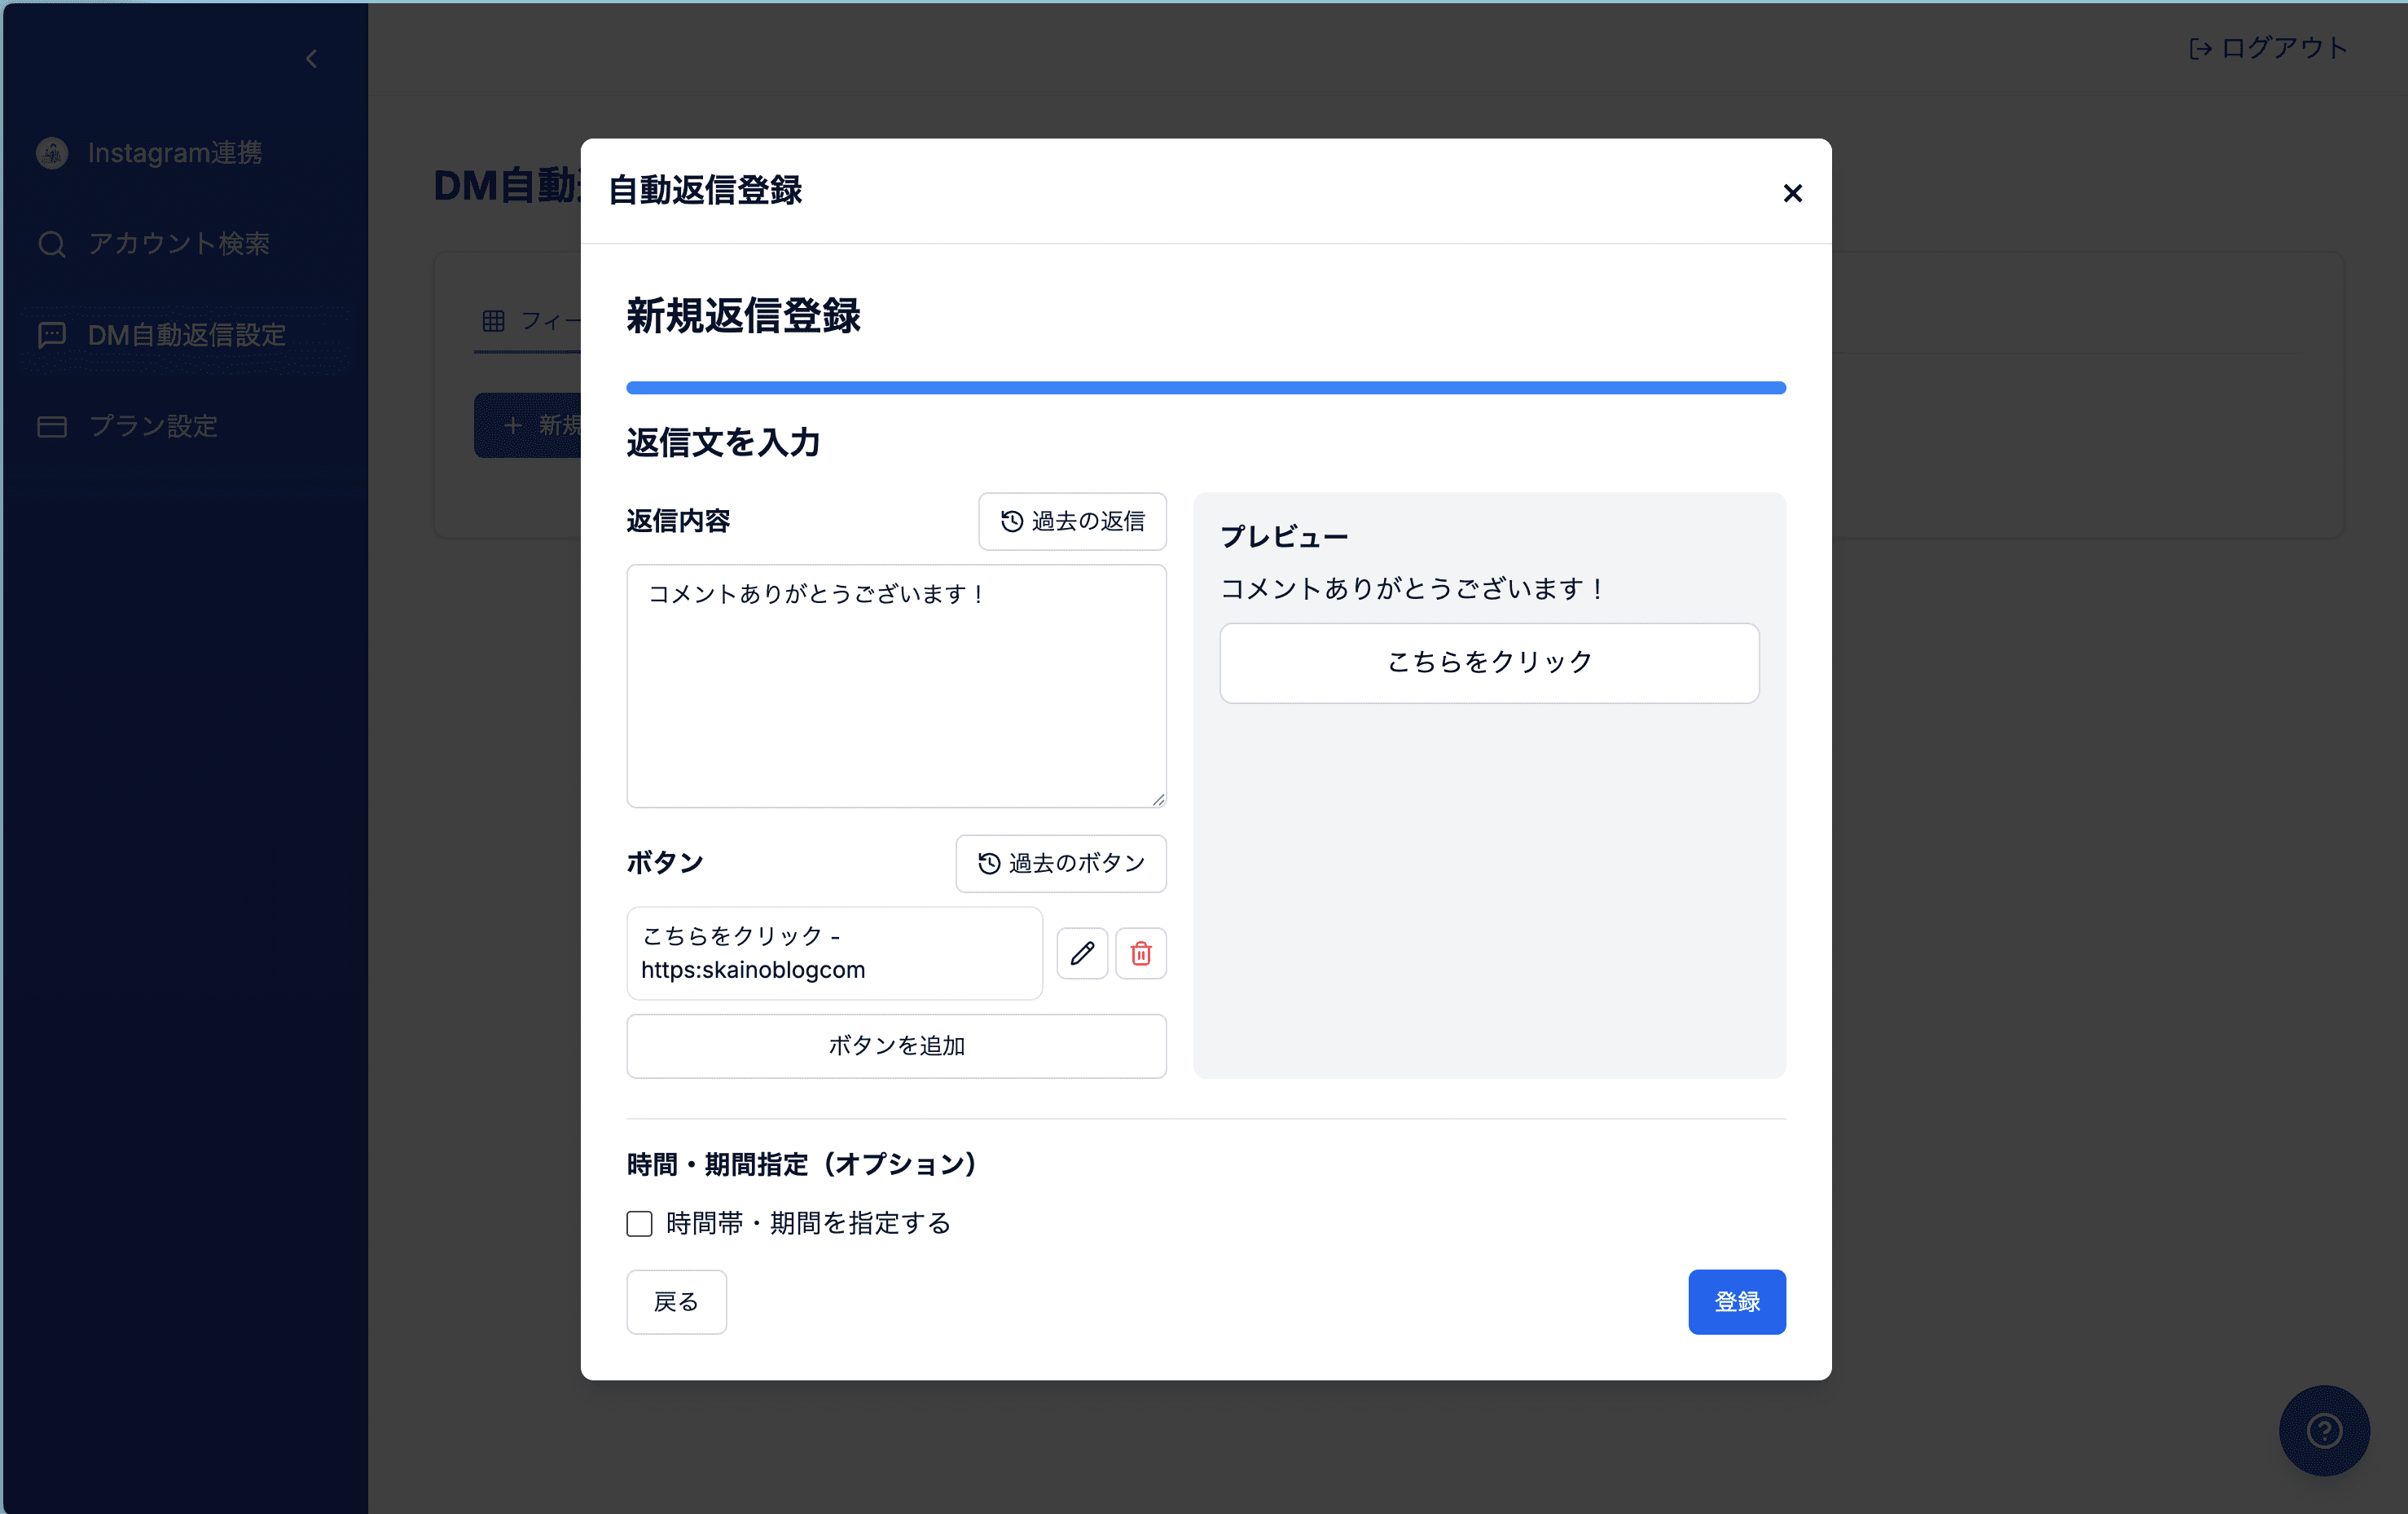Viewport: 2408px width, 1514px height.
Task: Click 戻る to go back
Action: pyautogui.click(x=676, y=1302)
